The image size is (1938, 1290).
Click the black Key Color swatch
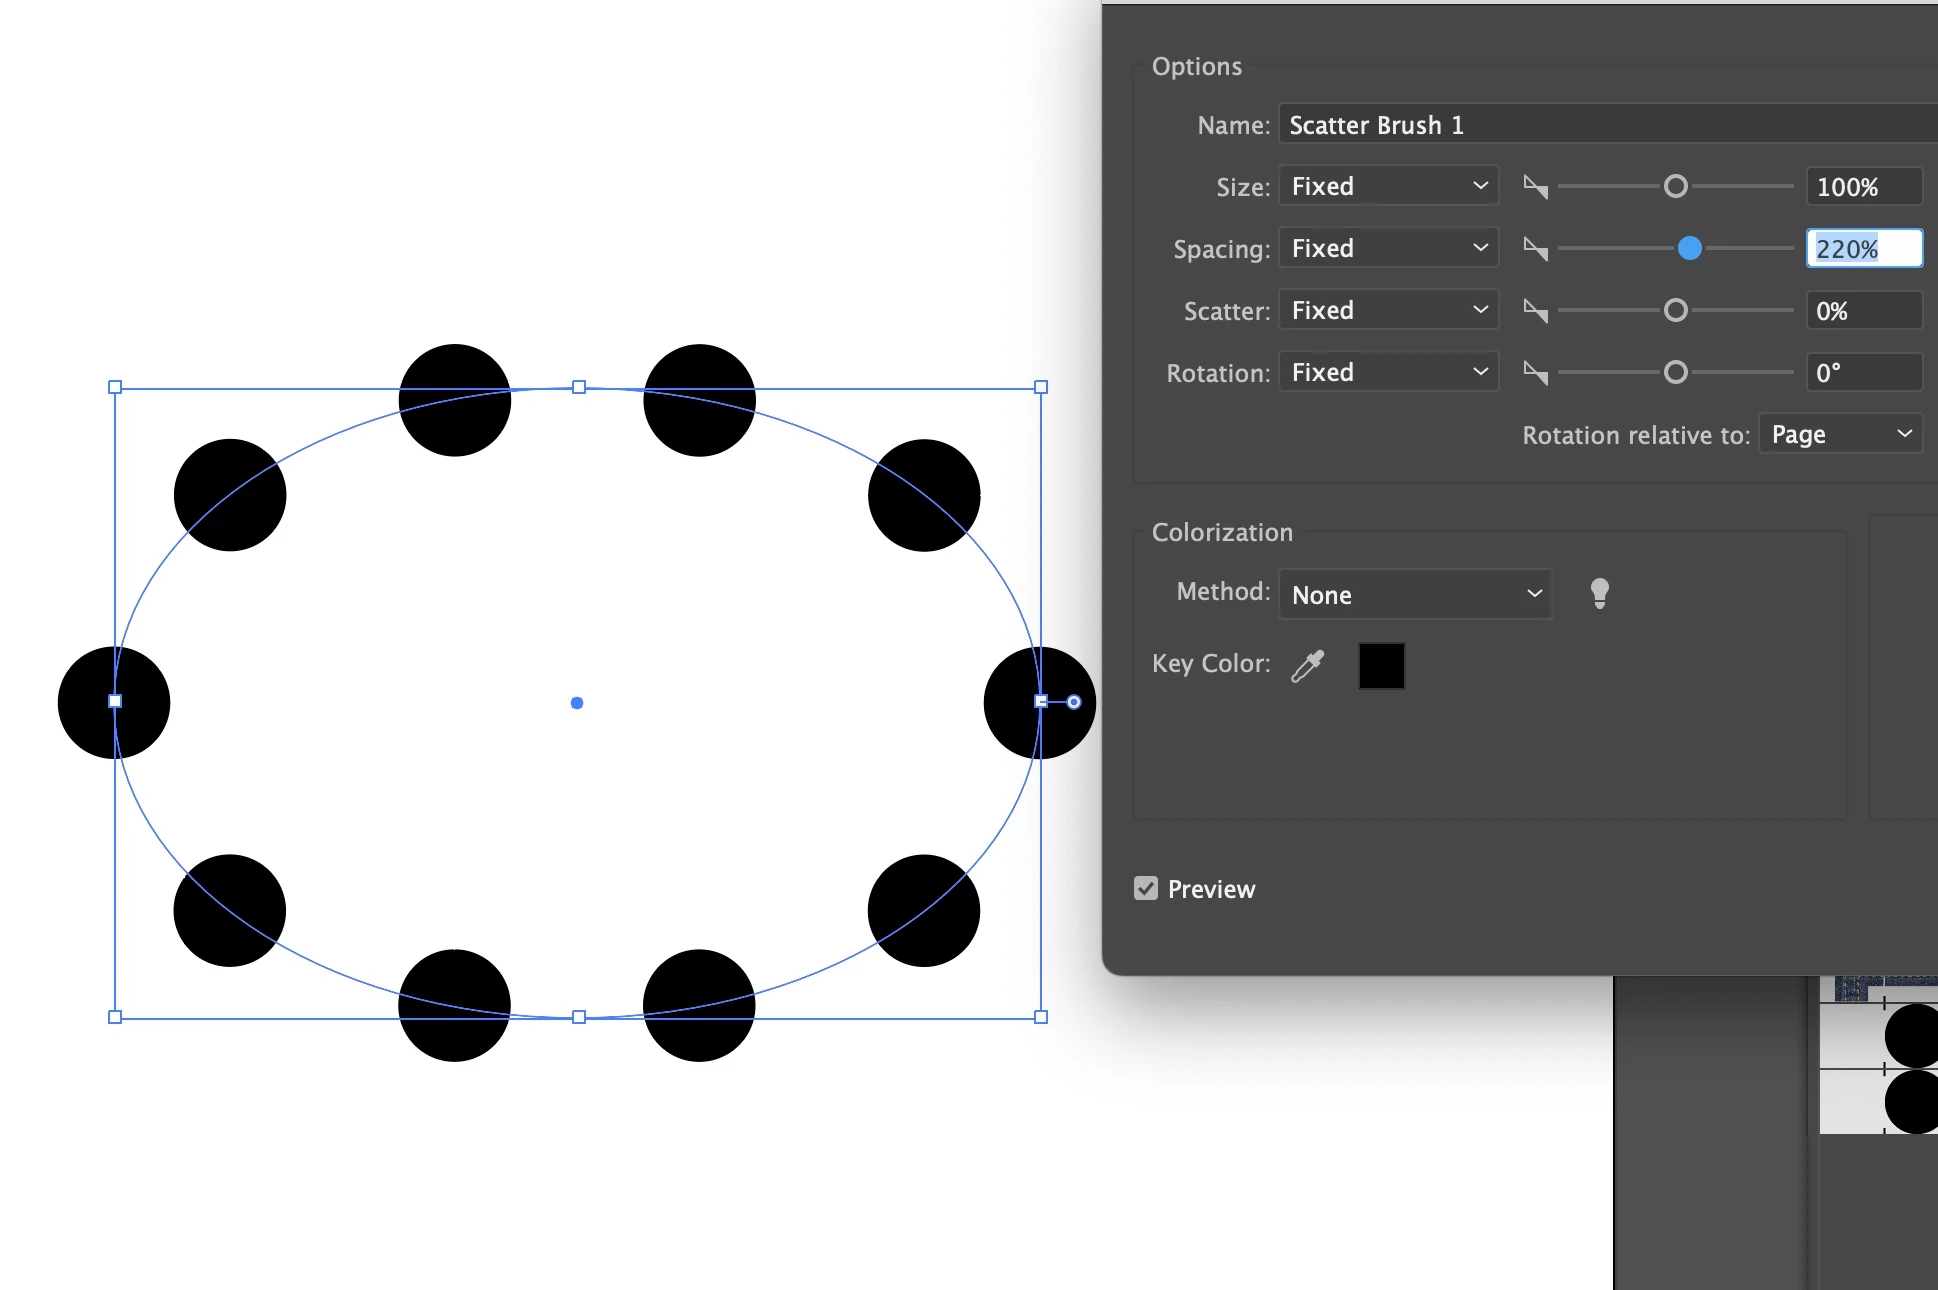[x=1381, y=666]
